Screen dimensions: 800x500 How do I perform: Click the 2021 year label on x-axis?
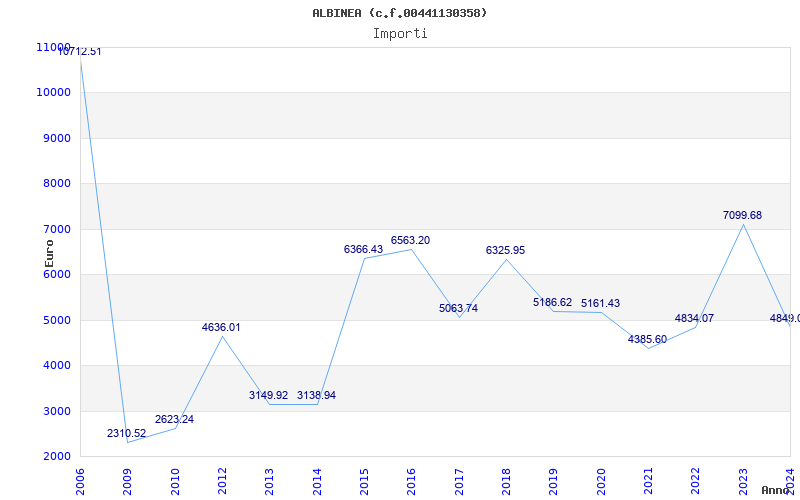648,482
